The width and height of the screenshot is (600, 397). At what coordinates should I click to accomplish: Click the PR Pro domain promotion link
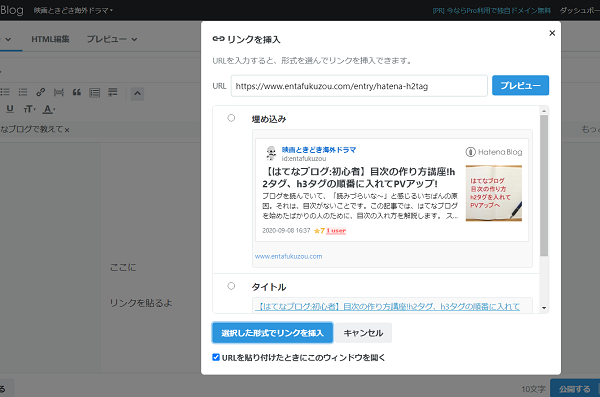pyautogui.click(x=491, y=11)
